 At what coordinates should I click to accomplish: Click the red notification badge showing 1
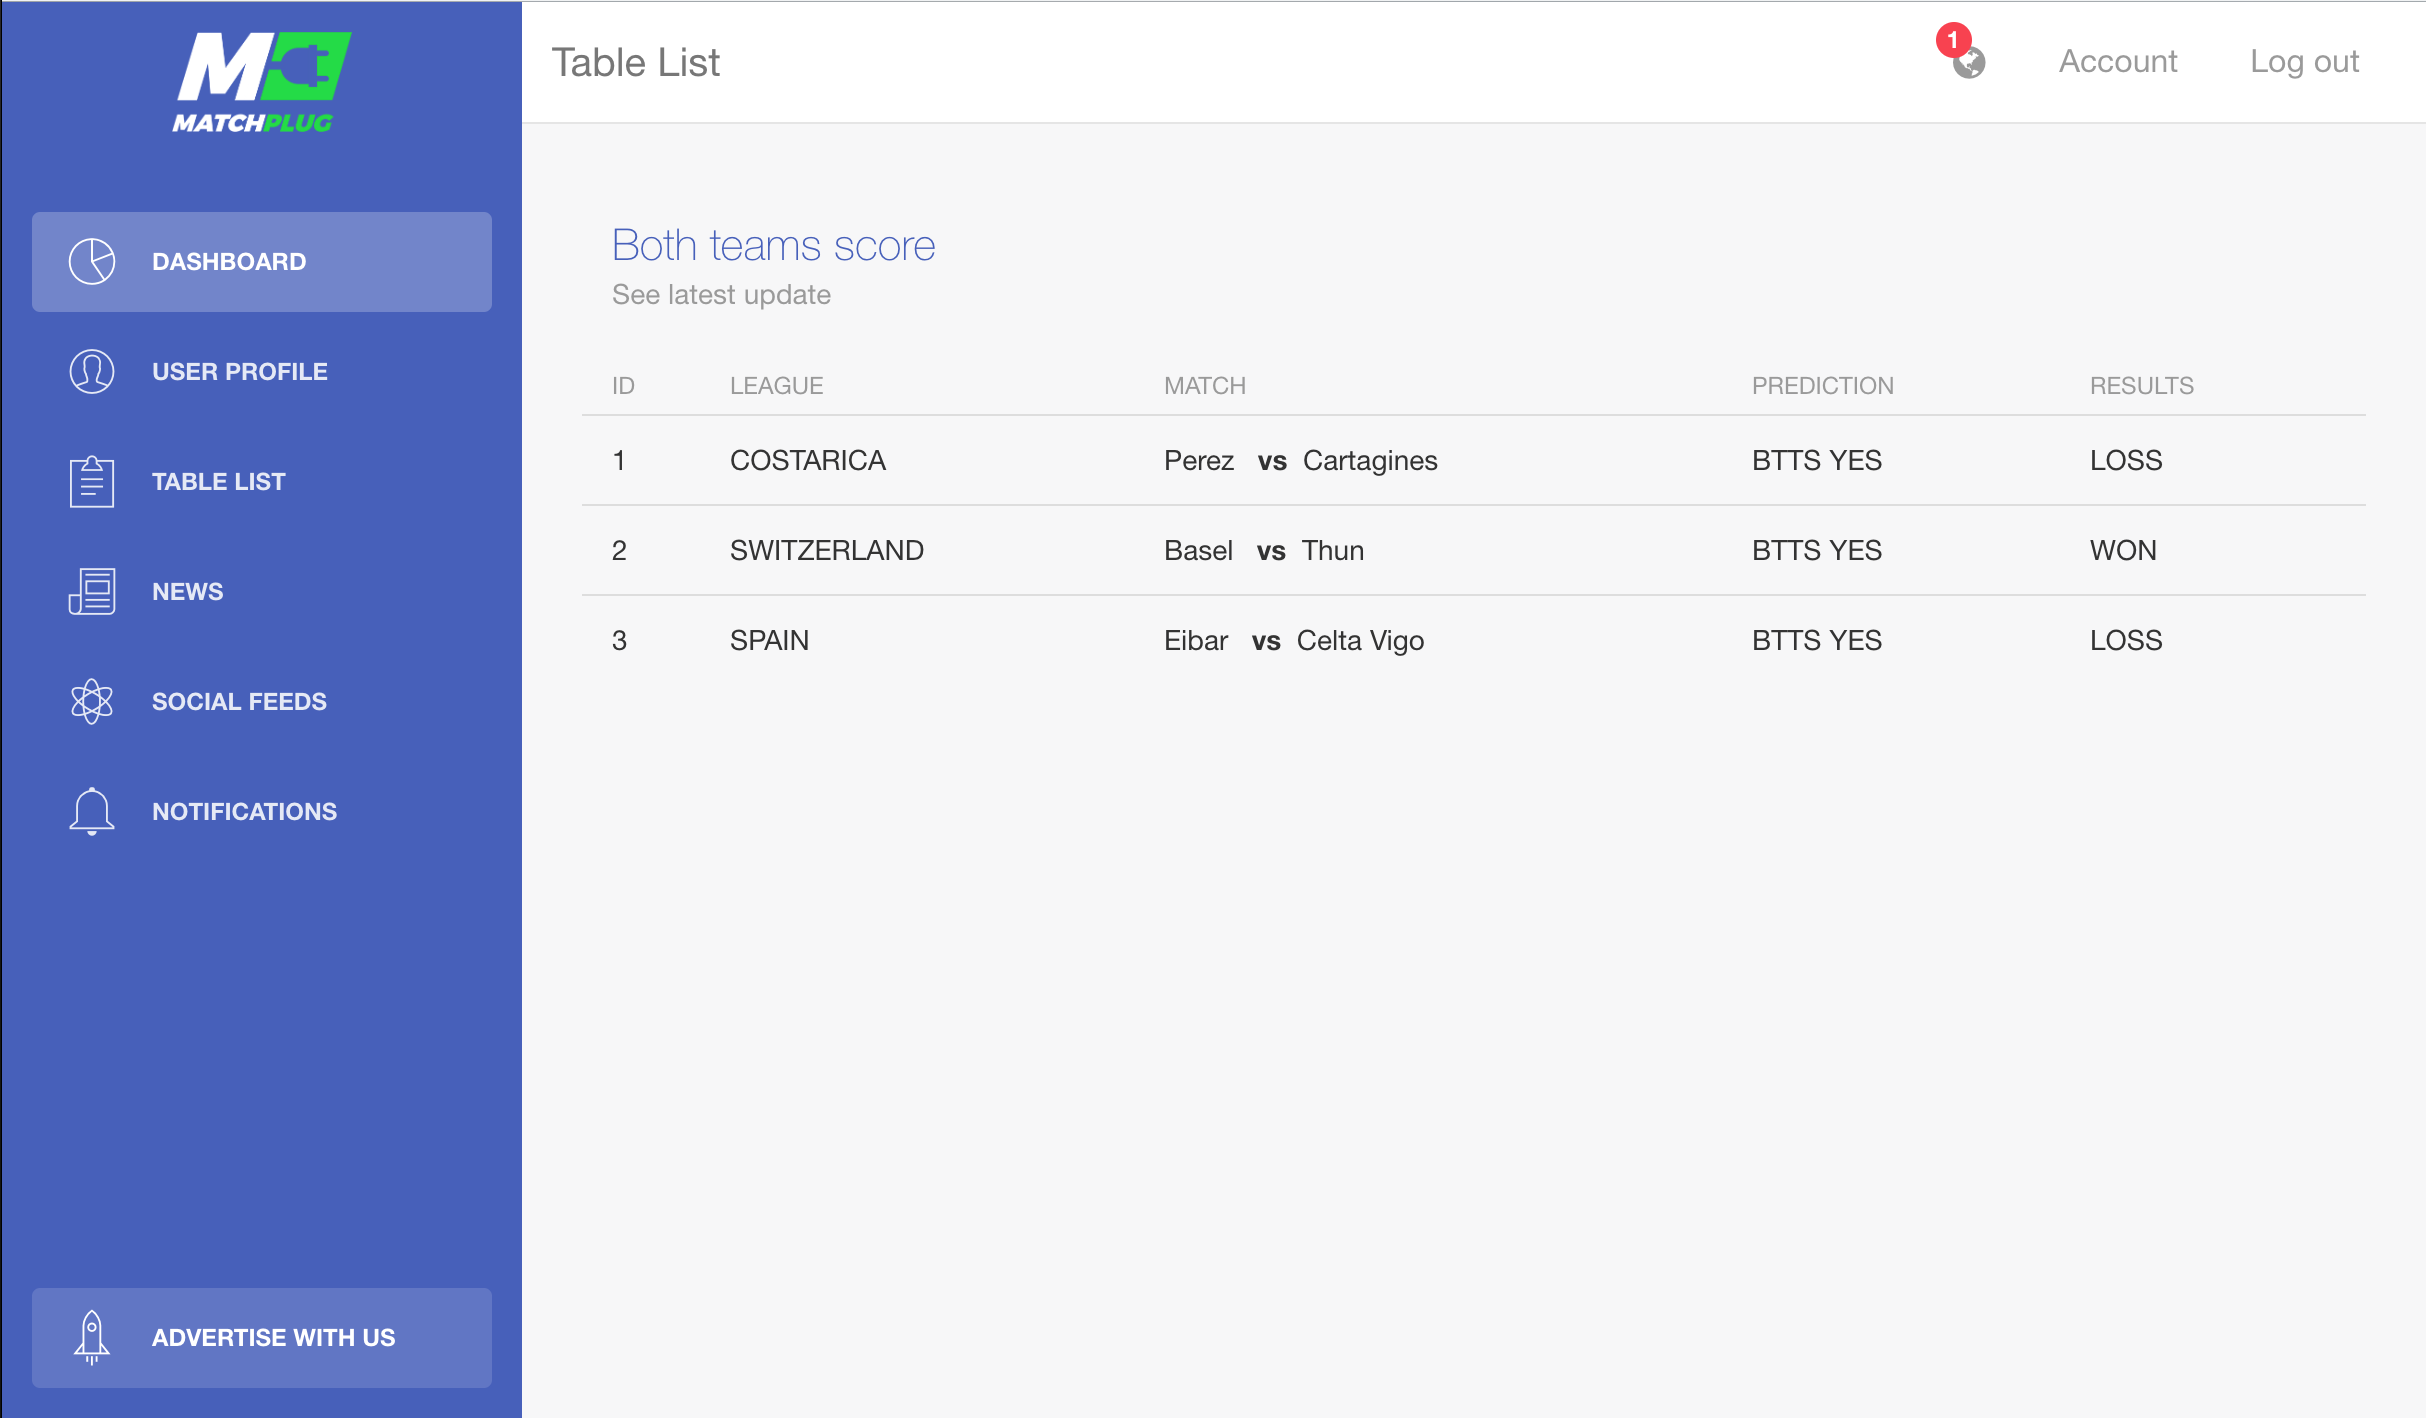(x=1953, y=40)
